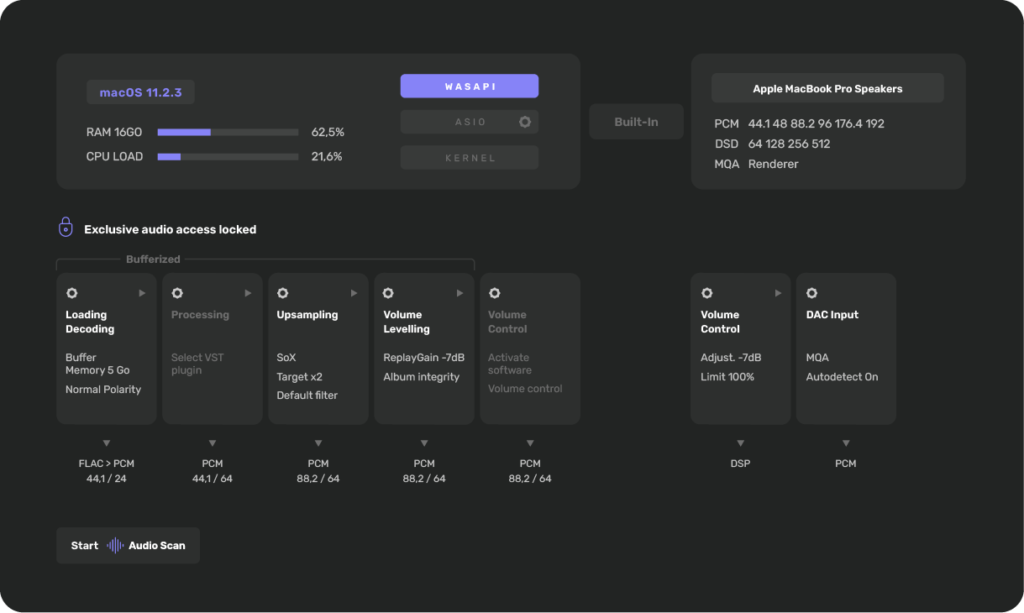This screenshot has height=613, width=1024.
Task: Click down arrow under Upsampling card
Action: pyautogui.click(x=318, y=443)
